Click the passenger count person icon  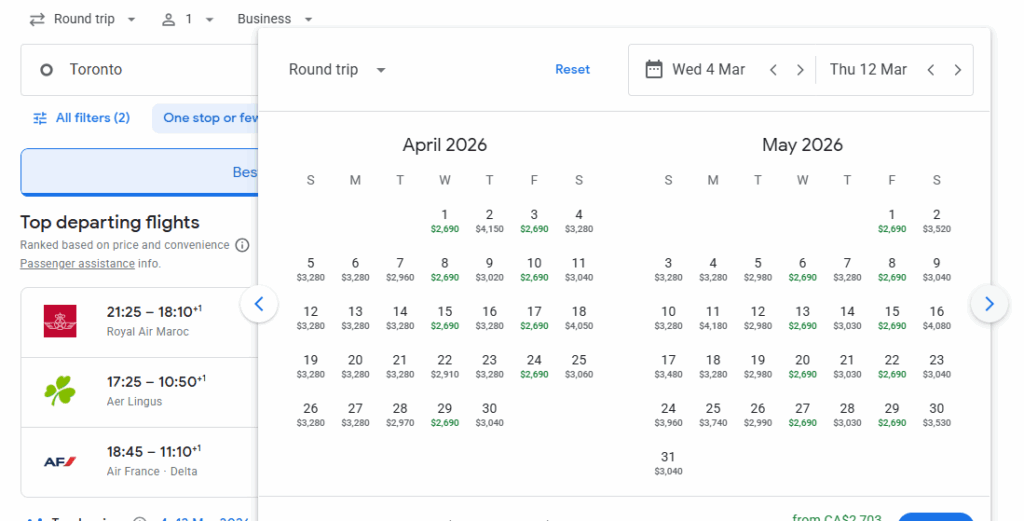point(168,20)
